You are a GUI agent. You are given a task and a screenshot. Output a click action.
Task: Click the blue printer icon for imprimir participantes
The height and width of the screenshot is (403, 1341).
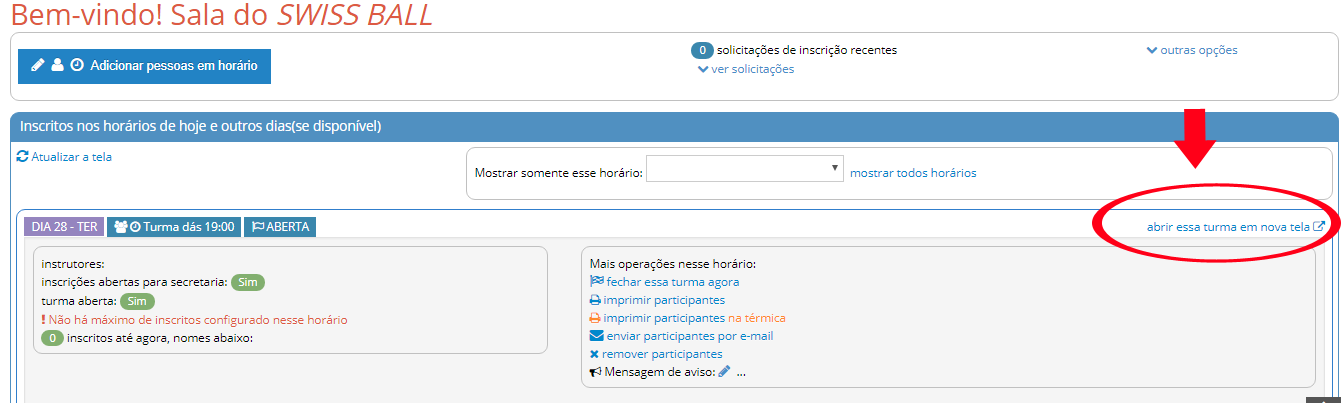pos(595,300)
